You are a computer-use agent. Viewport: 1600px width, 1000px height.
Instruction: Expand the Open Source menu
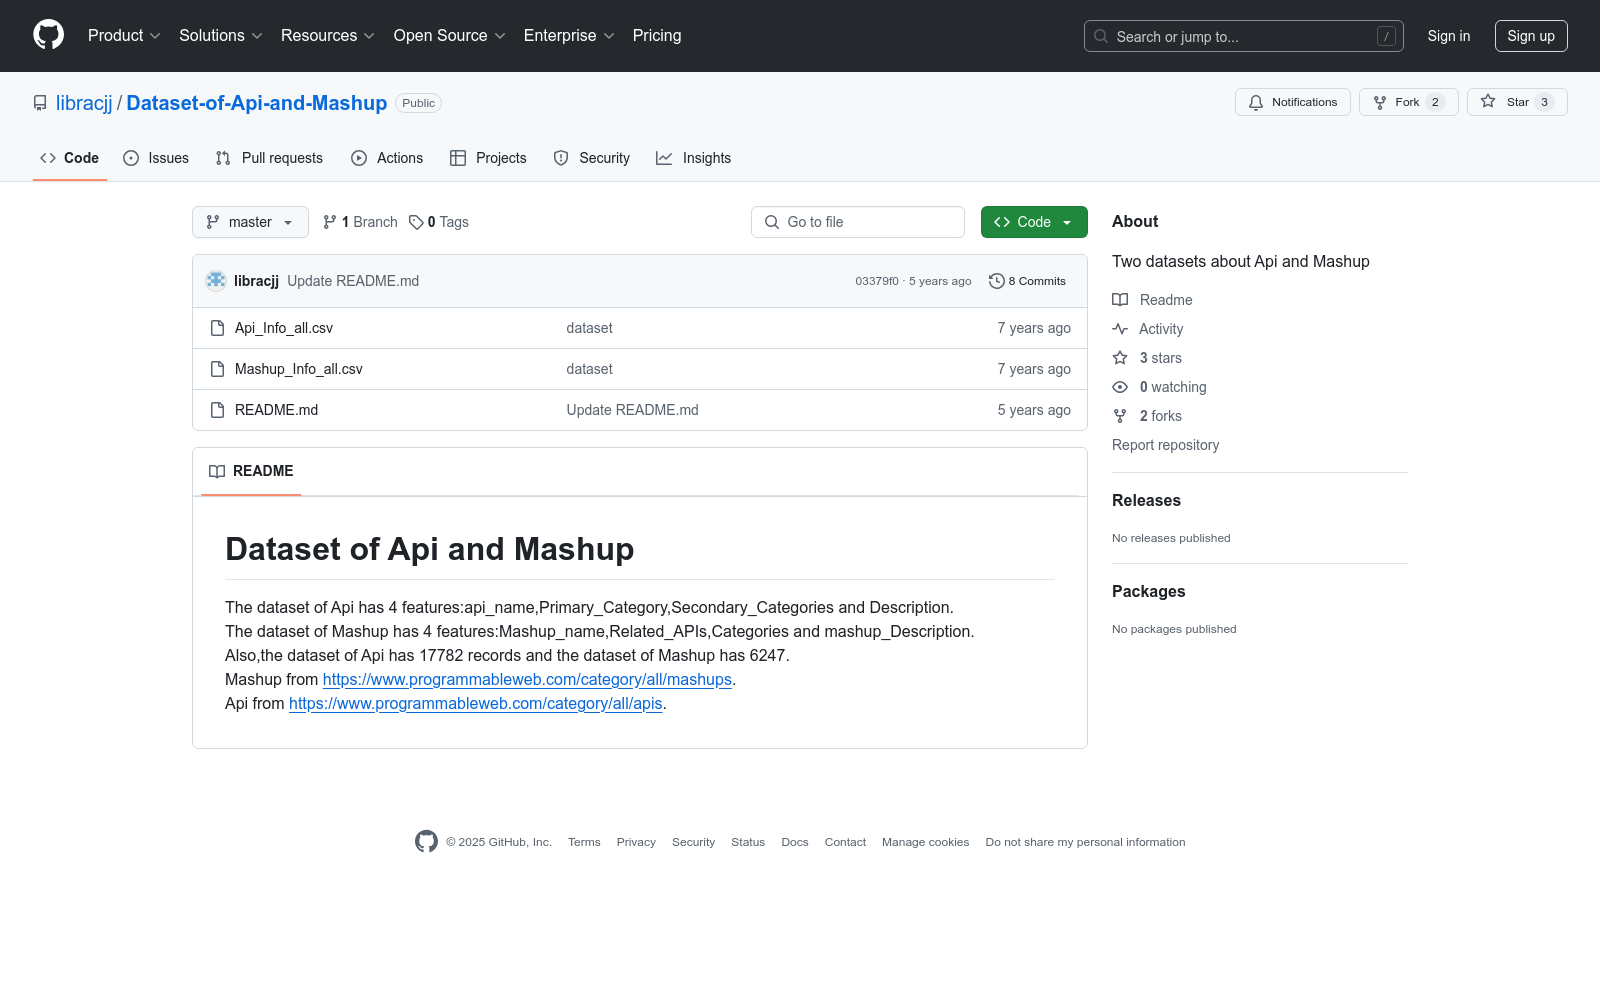pyautogui.click(x=450, y=36)
